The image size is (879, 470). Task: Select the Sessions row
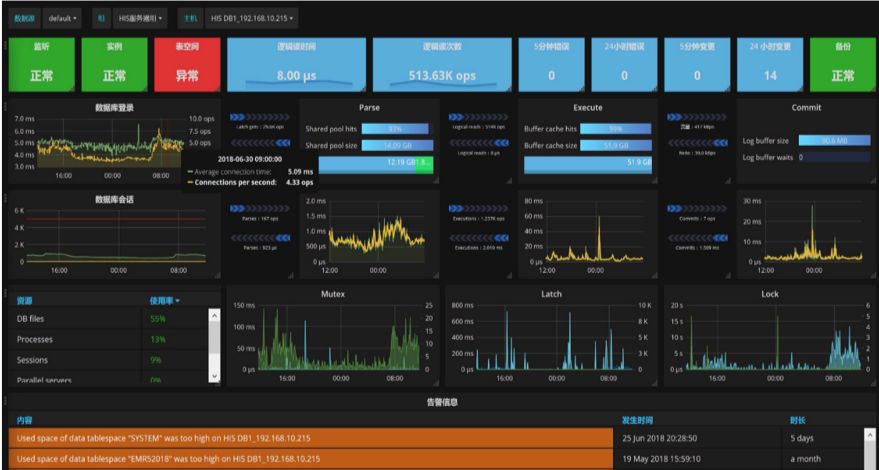coord(108,360)
